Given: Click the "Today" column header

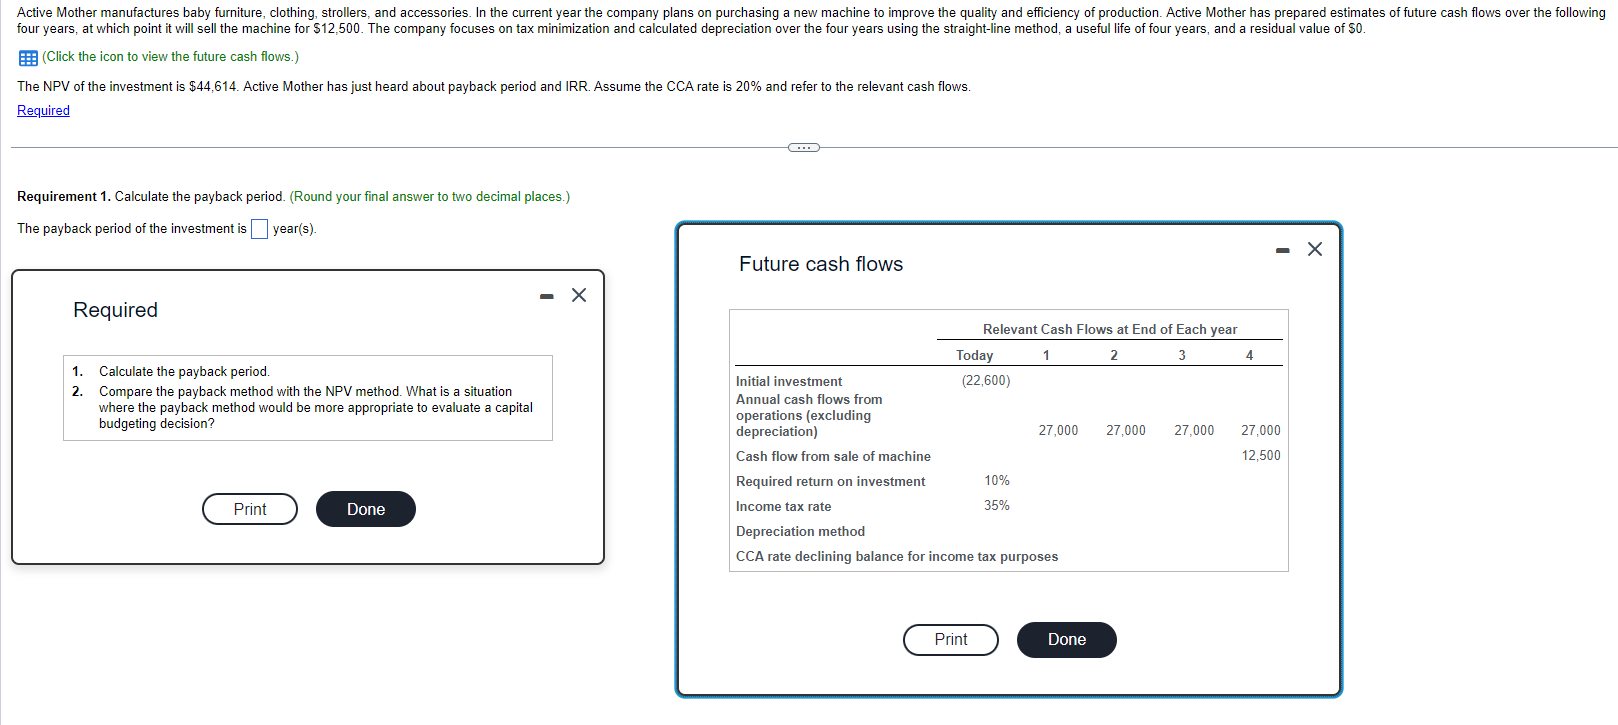Looking at the screenshot, I should pos(974,356).
